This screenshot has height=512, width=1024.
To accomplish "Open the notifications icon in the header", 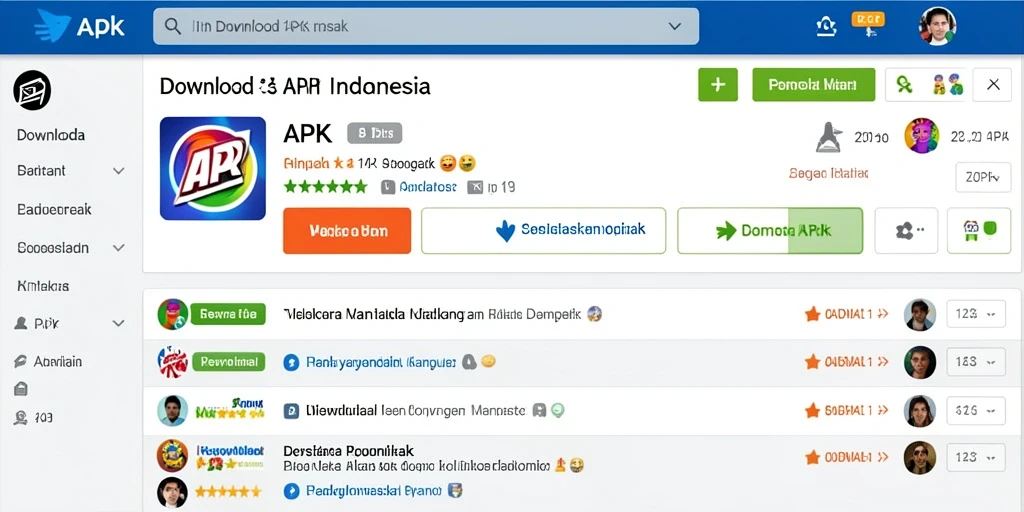I will pyautogui.click(x=826, y=27).
